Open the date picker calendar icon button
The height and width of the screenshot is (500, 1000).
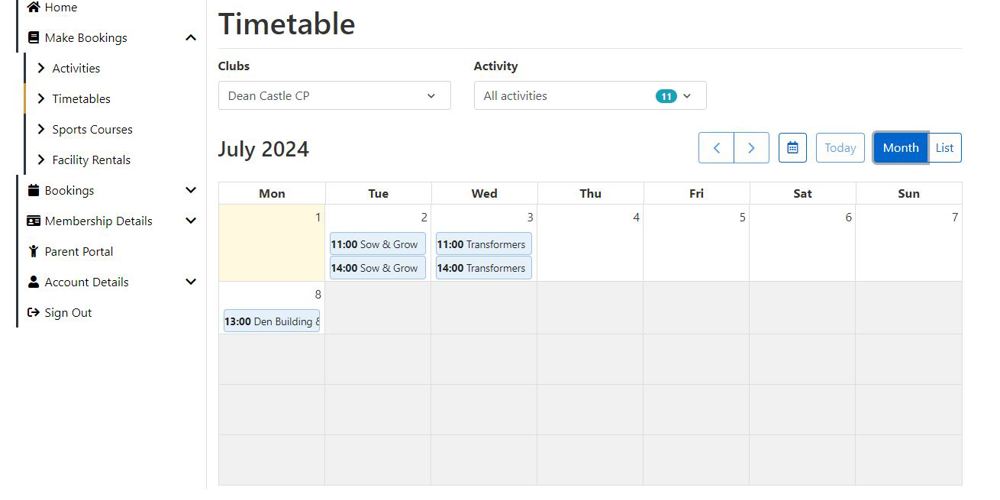[x=793, y=148]
